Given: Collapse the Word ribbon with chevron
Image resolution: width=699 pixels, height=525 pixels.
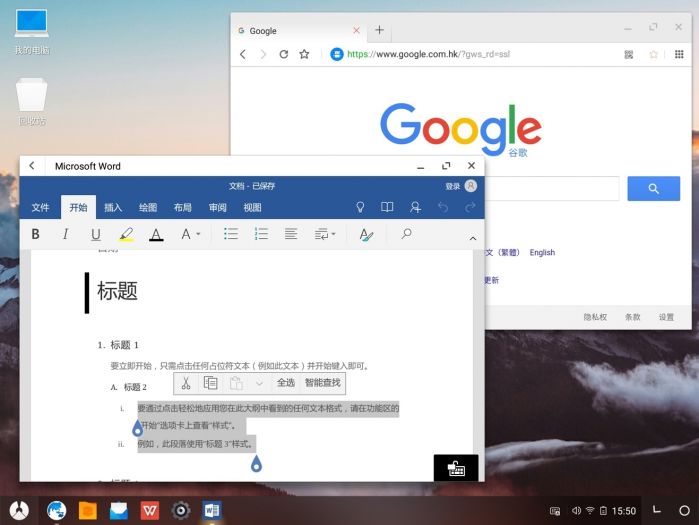Looking at the screenshot, I should 473,238.
